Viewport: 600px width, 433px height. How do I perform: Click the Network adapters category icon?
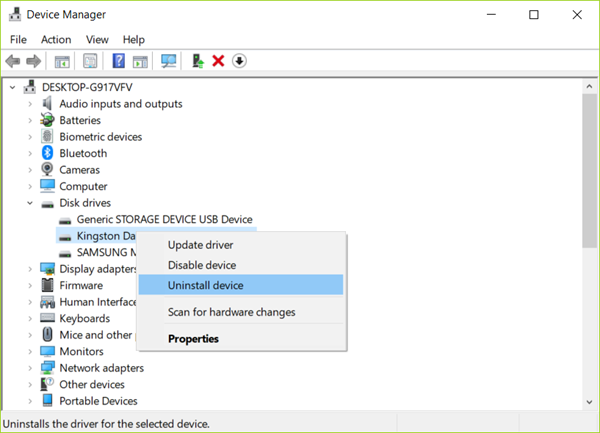click(47, 368)
